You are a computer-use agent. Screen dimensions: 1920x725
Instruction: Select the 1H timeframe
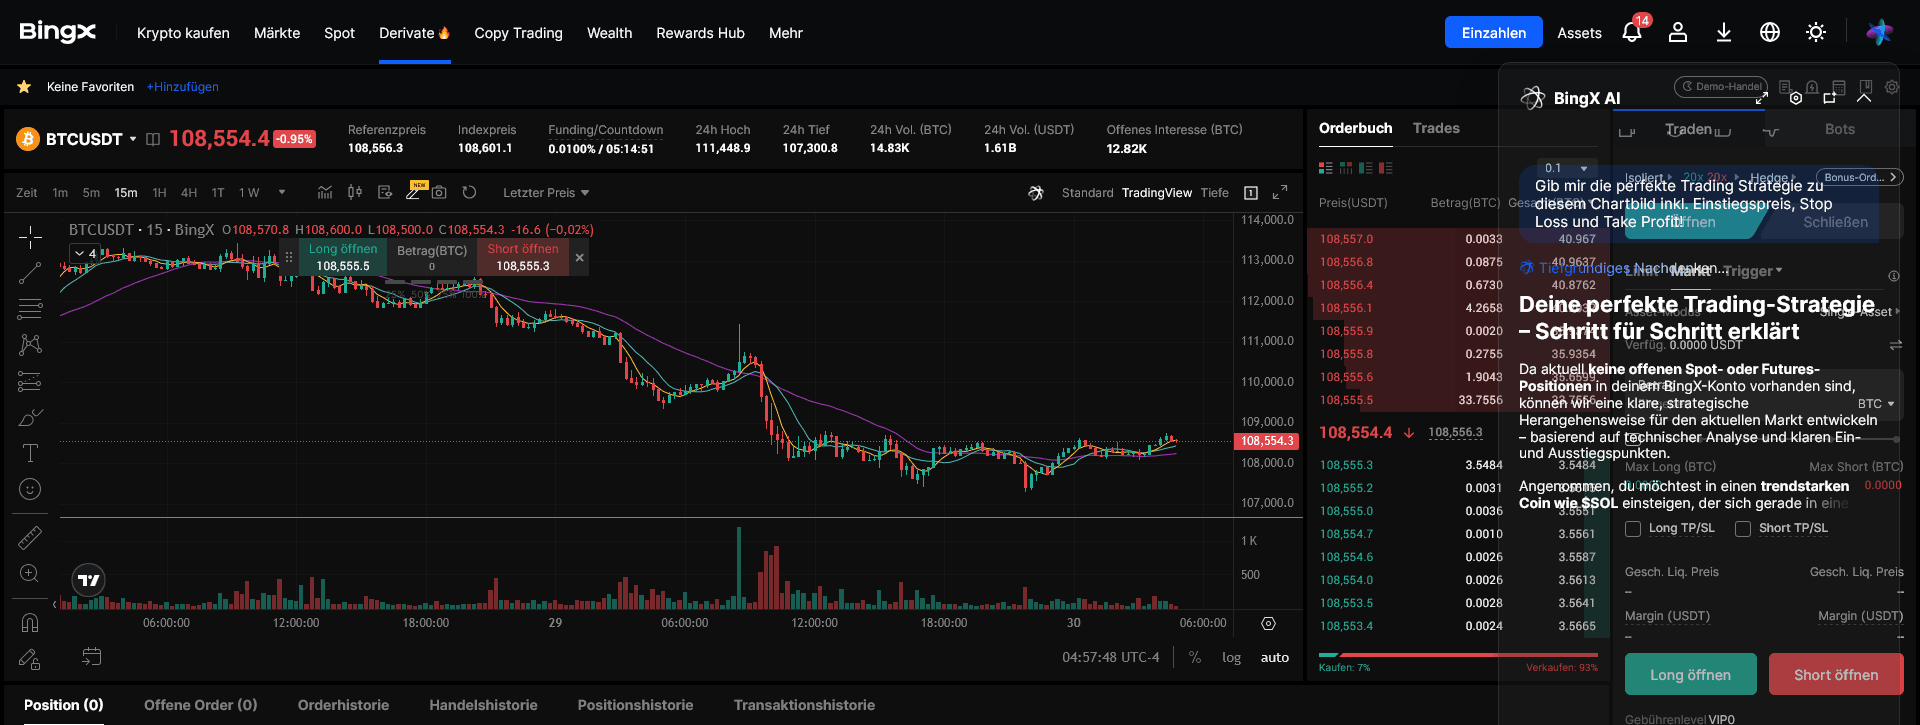click(x=159, y=193)
